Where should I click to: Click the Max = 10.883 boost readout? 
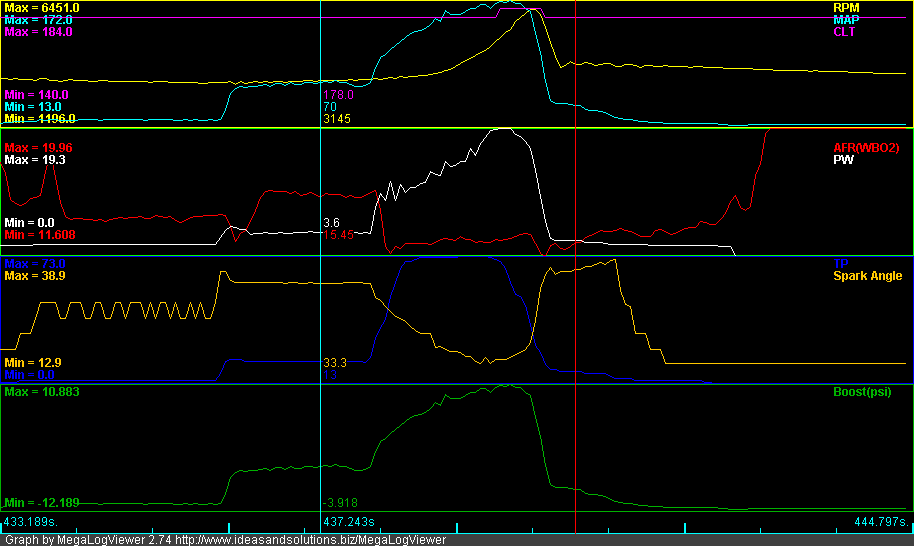41,391
